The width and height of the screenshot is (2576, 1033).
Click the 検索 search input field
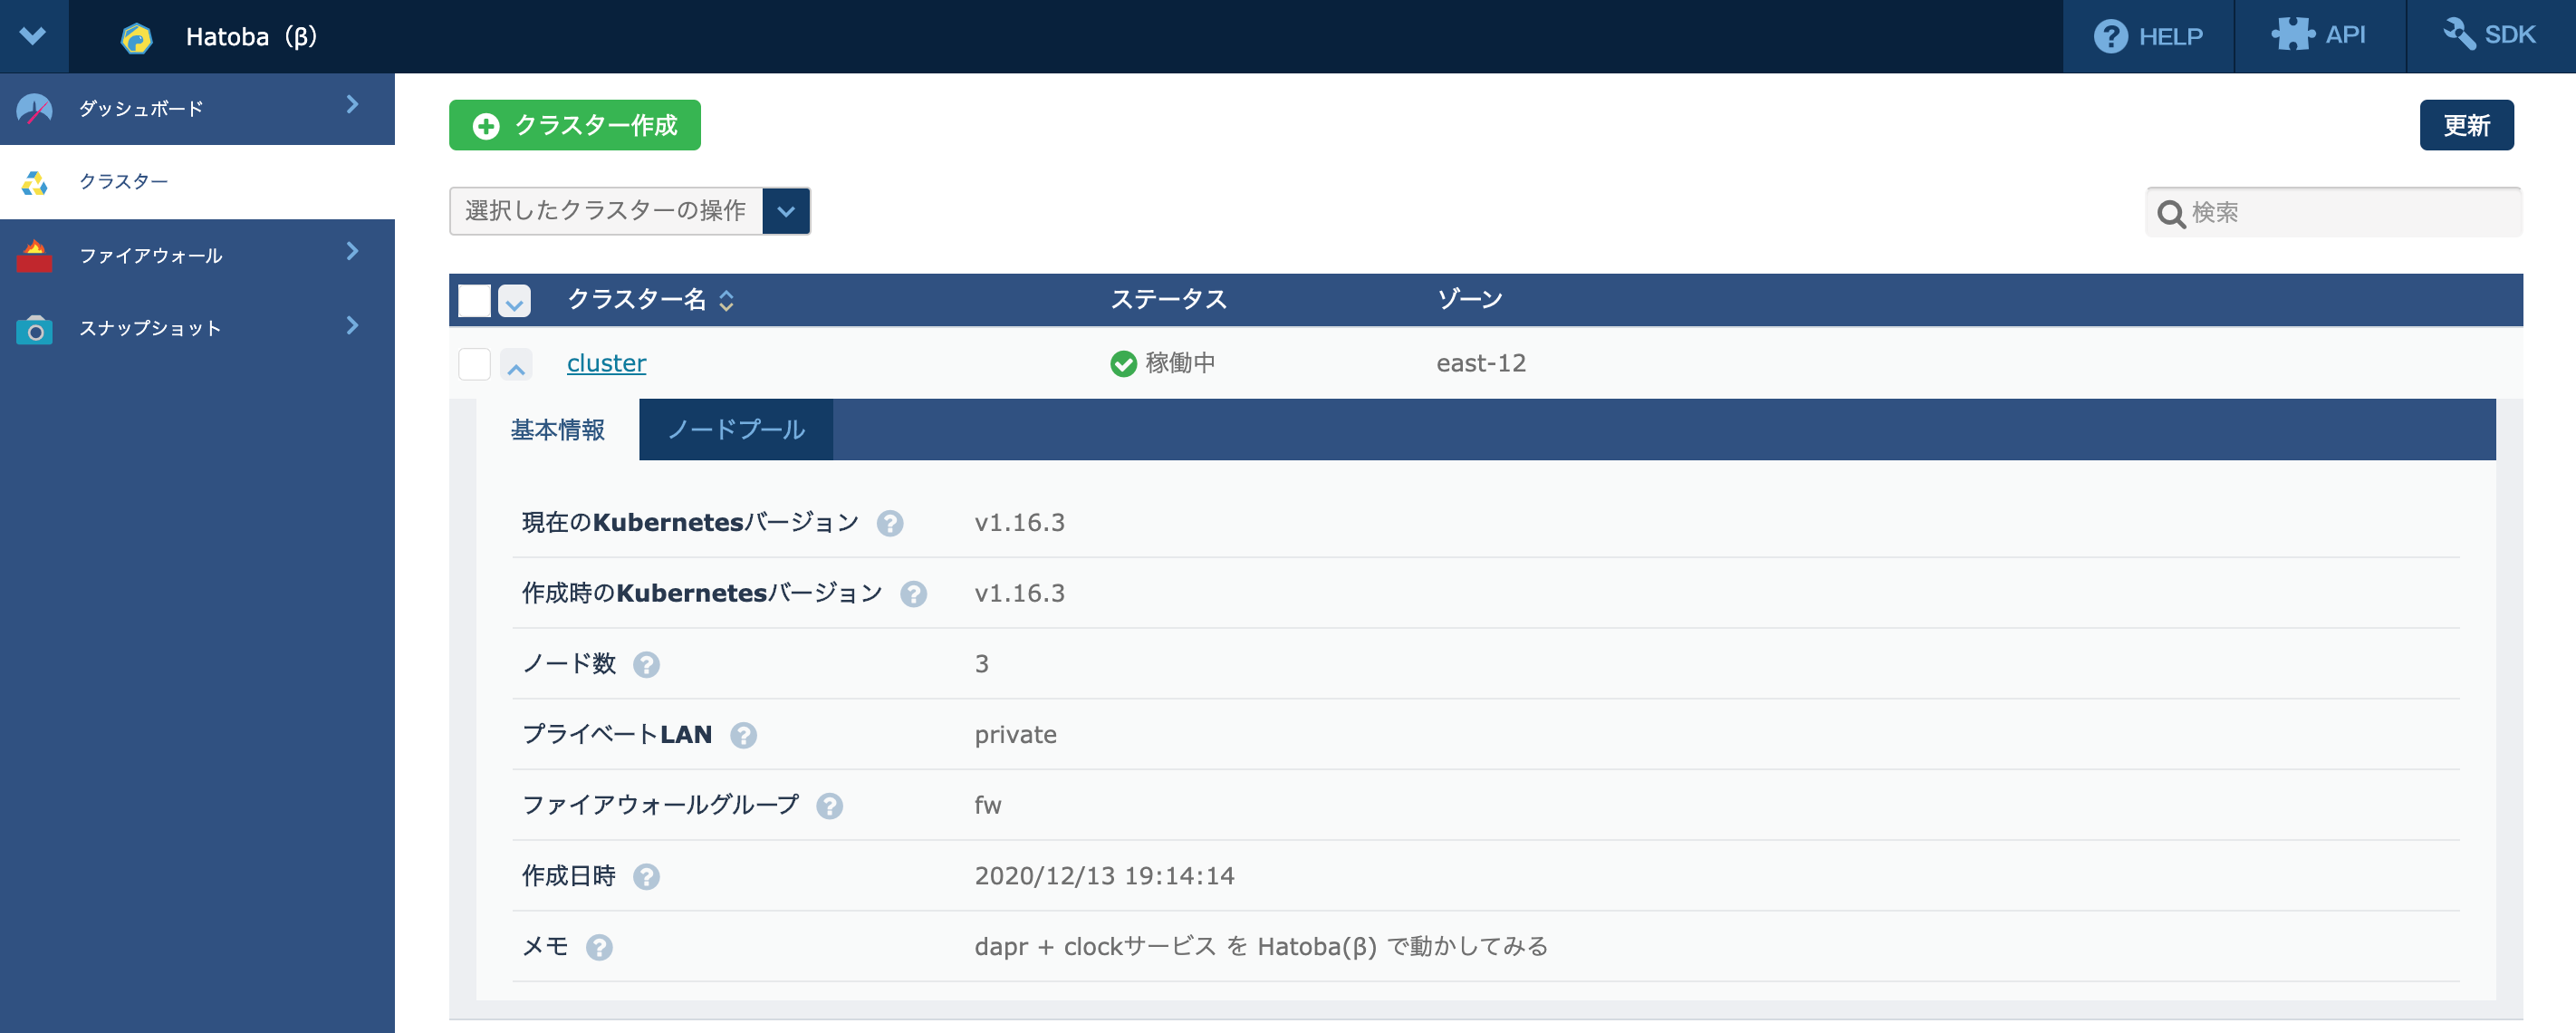pos(2350,213)
